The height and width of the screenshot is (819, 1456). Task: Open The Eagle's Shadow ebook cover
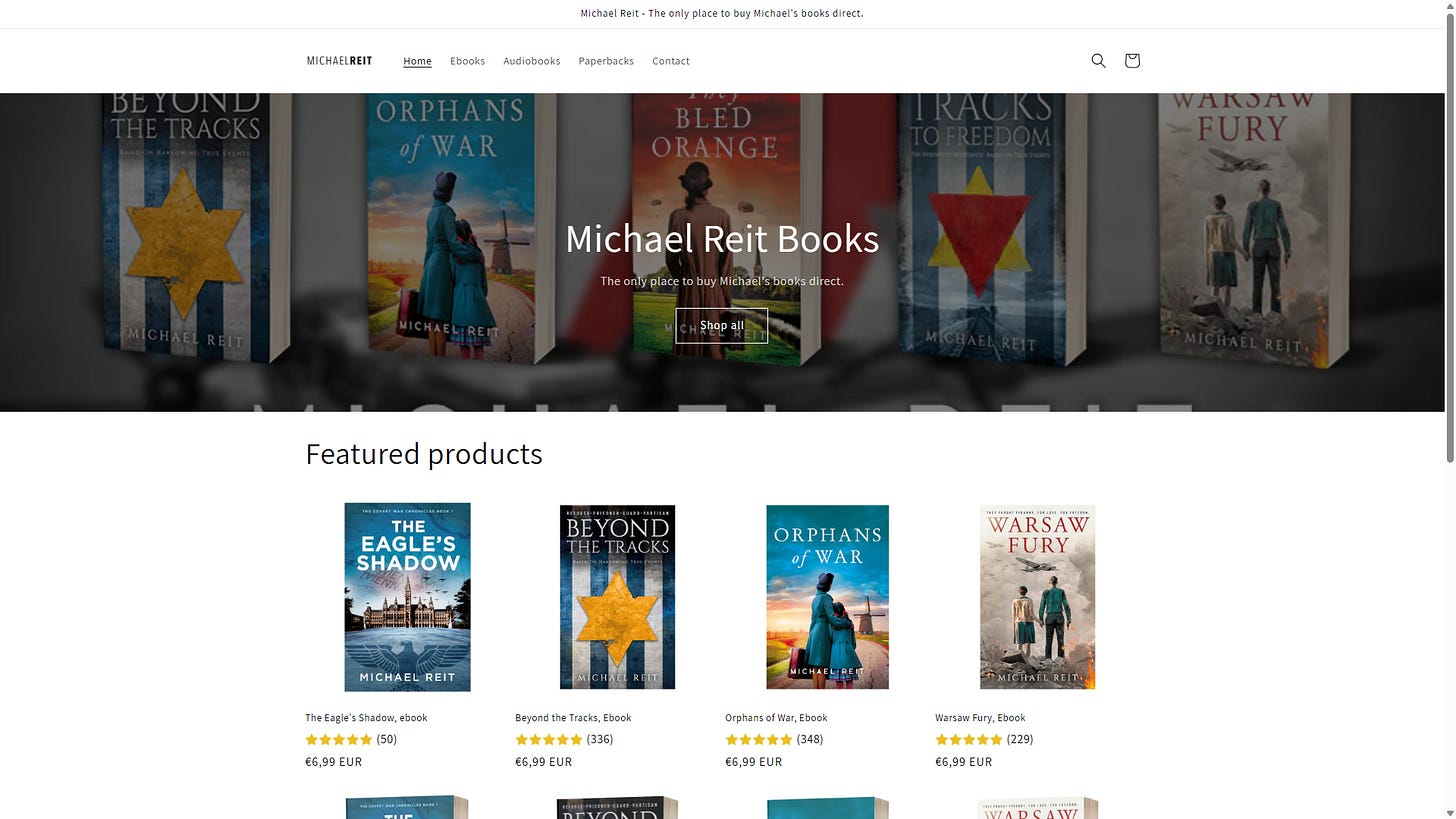407,597
